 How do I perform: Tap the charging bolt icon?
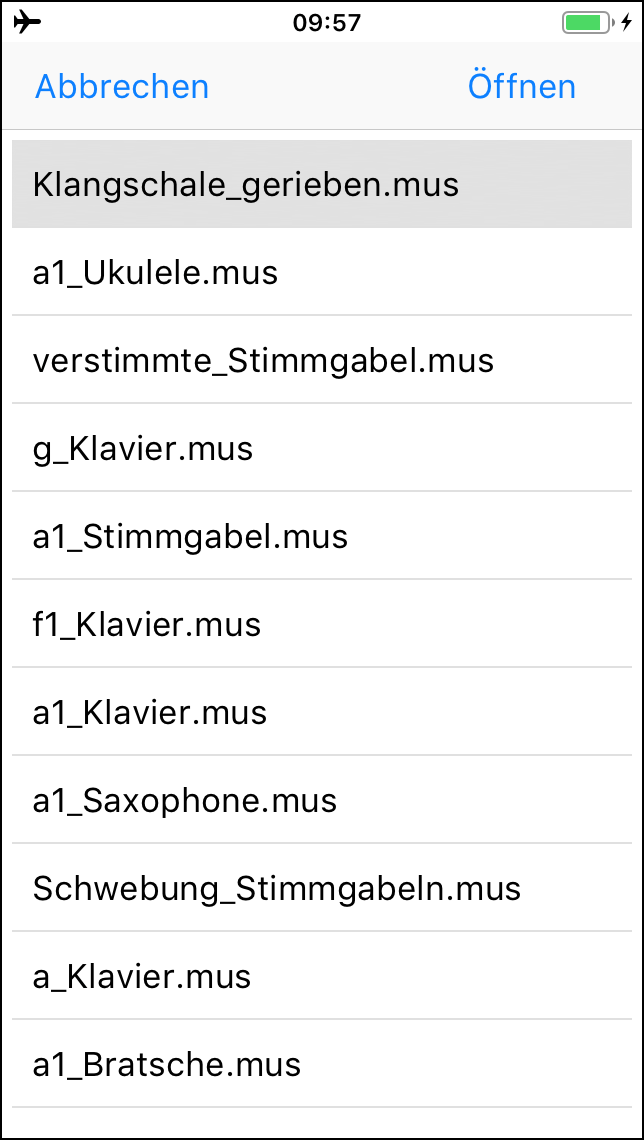627,22
